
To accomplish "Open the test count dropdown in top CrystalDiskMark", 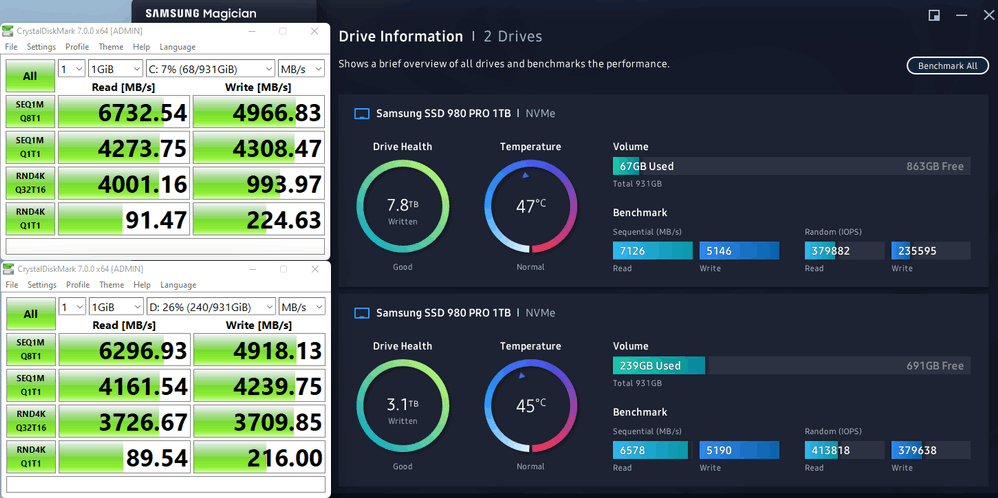I will point(71,69).
